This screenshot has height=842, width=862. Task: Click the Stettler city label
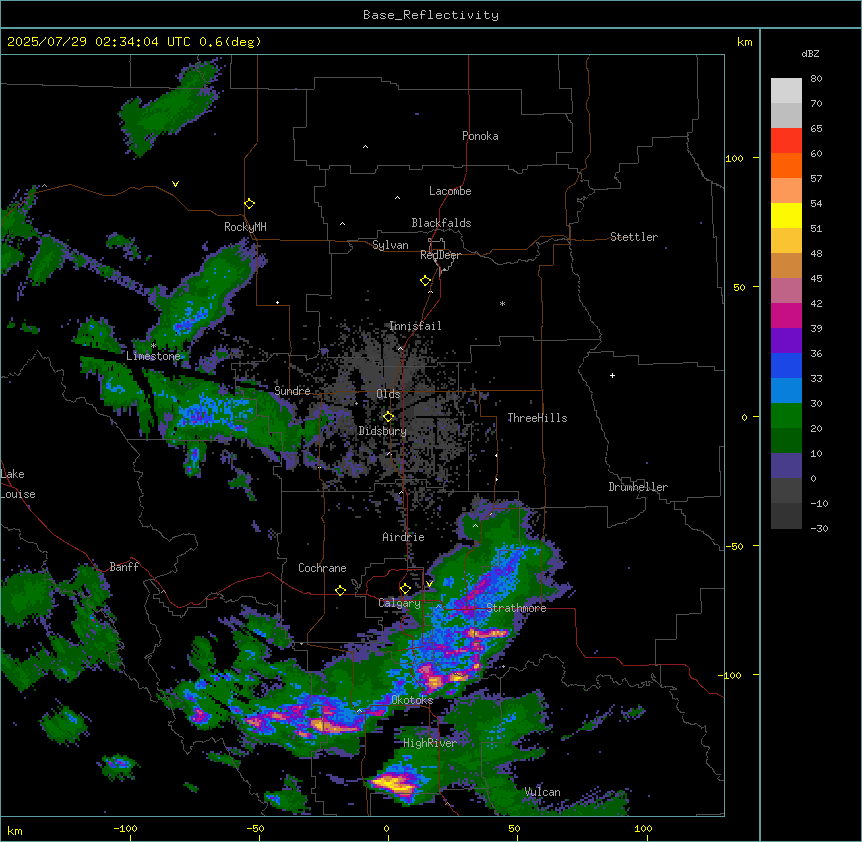(x=634, y=237)
